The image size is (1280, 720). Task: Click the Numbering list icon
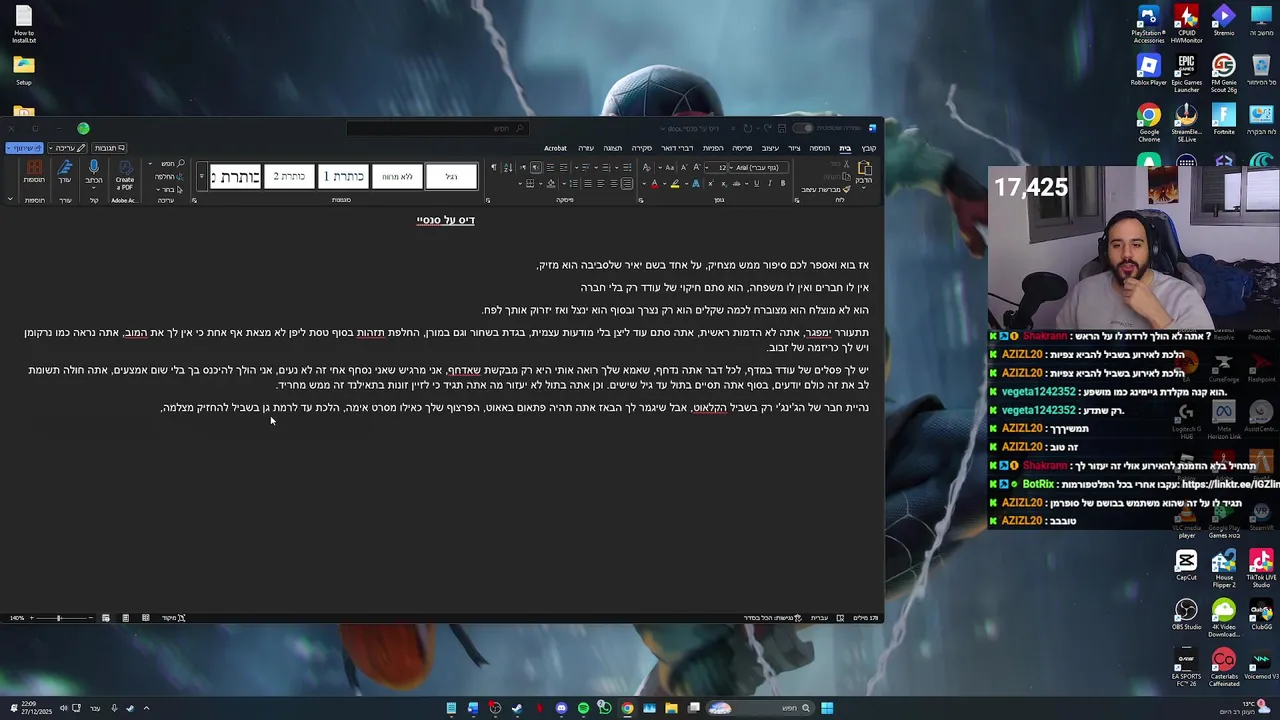pos(606,167)
